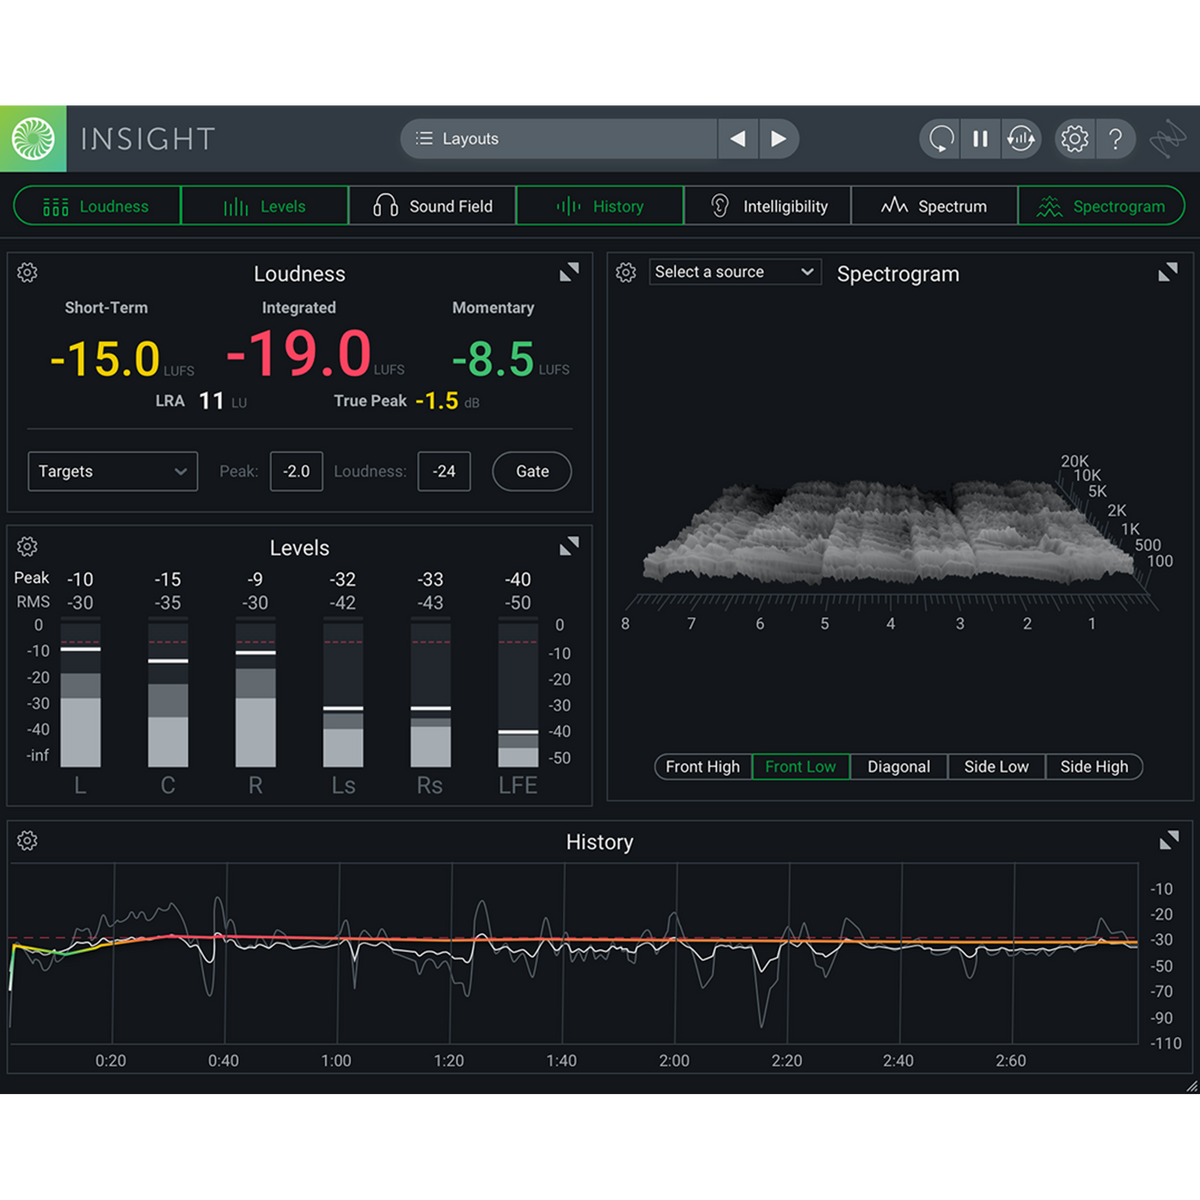The width and height of the screenshot is (1200, 1200).
Task: Click the Rs channel level meter
Action: (x=431, y=692)
